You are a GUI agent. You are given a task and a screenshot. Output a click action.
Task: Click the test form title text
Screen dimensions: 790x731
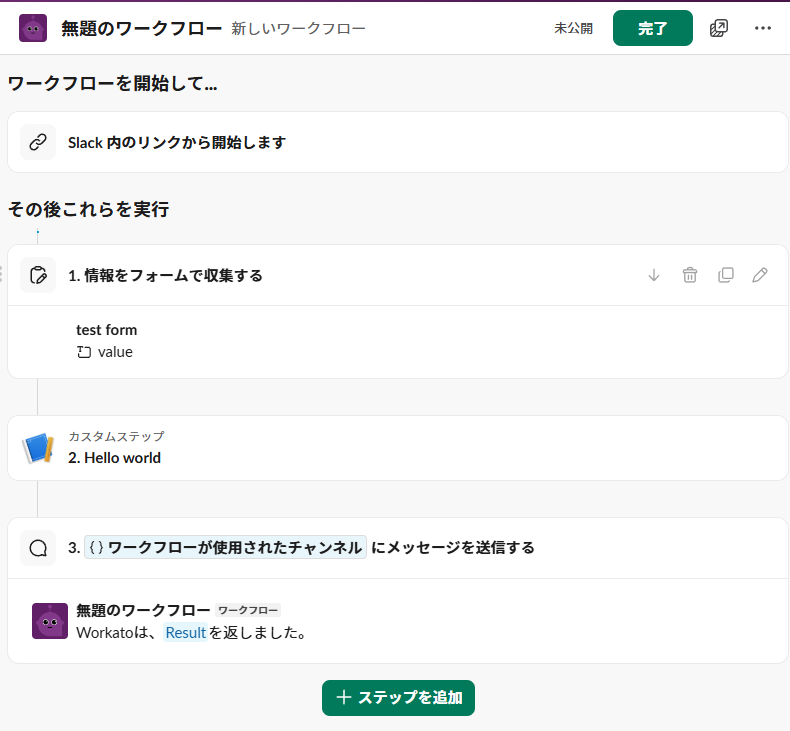[106, 330]
